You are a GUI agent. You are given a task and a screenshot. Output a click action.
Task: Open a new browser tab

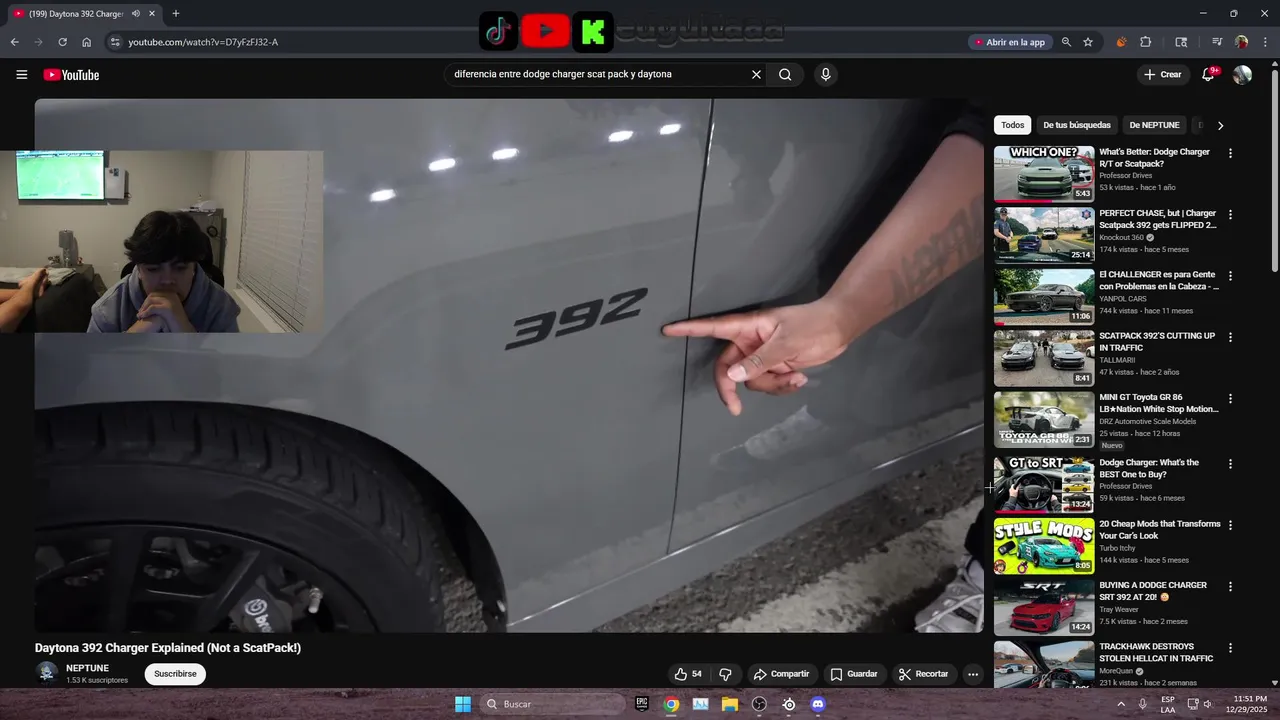coord(176,14)
